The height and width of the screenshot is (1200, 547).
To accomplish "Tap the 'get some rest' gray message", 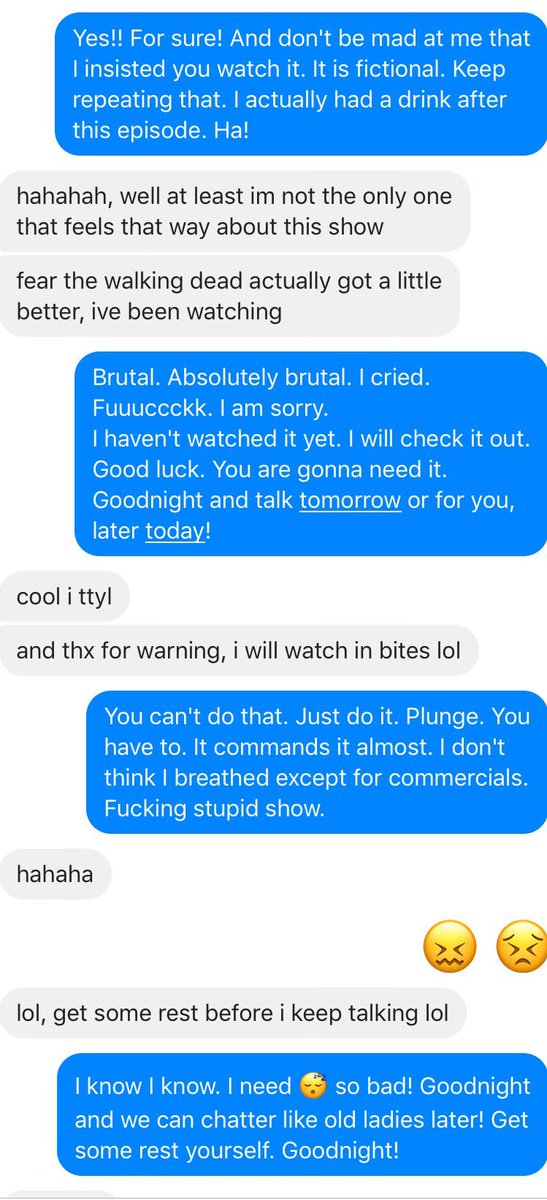I will click(232, 1013).
